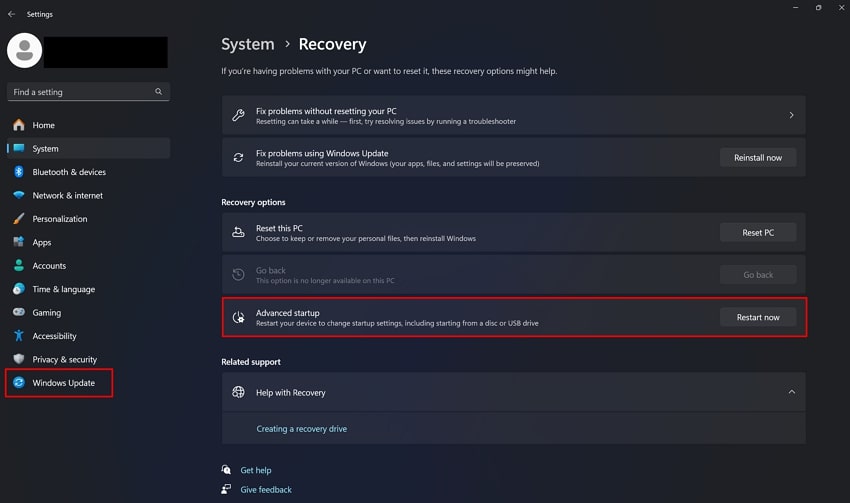The height and width of the screenshot is (503, 850).
Task: Click the Windows Update sync icon
Action: tap(18, 383)
